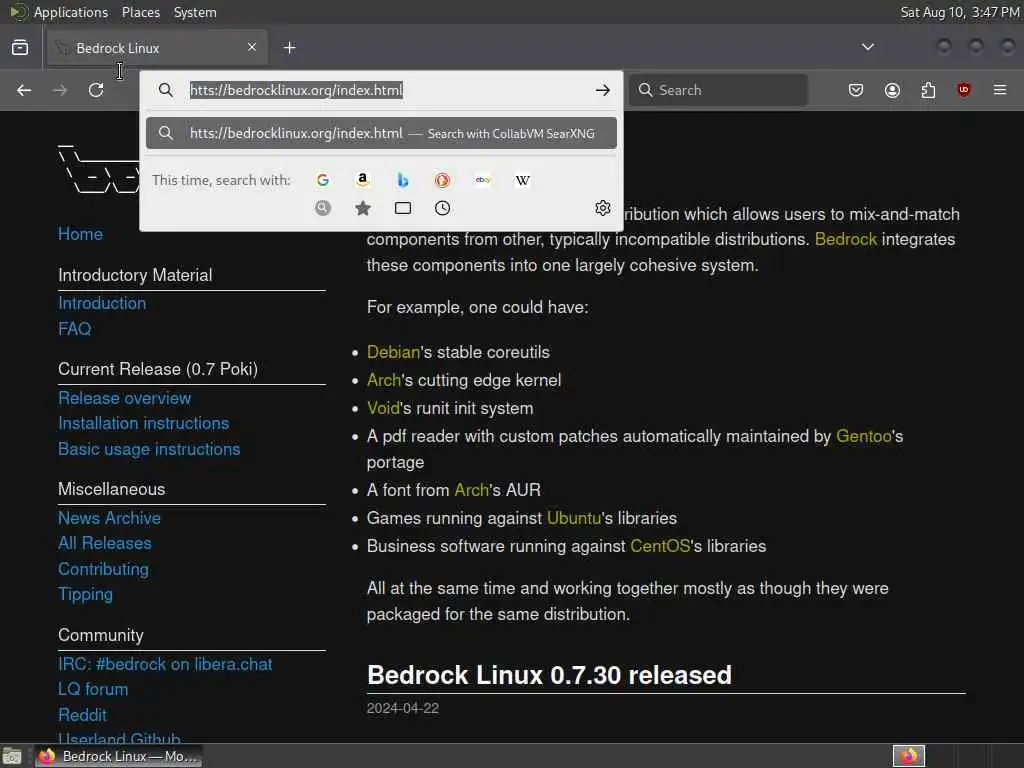The height and width of the screenshot is (768, 1024).
Task: Open Basic usage instructions link
Action: click(x=149, y=449)
